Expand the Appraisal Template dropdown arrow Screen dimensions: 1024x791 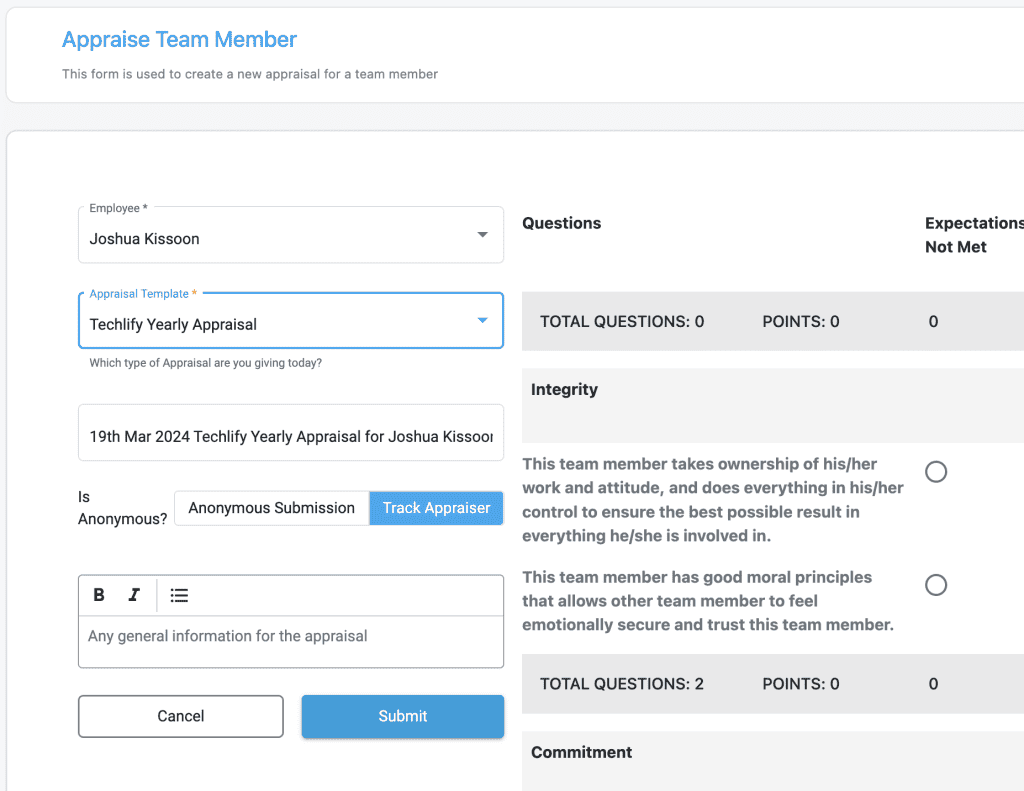tap(482, 321)
